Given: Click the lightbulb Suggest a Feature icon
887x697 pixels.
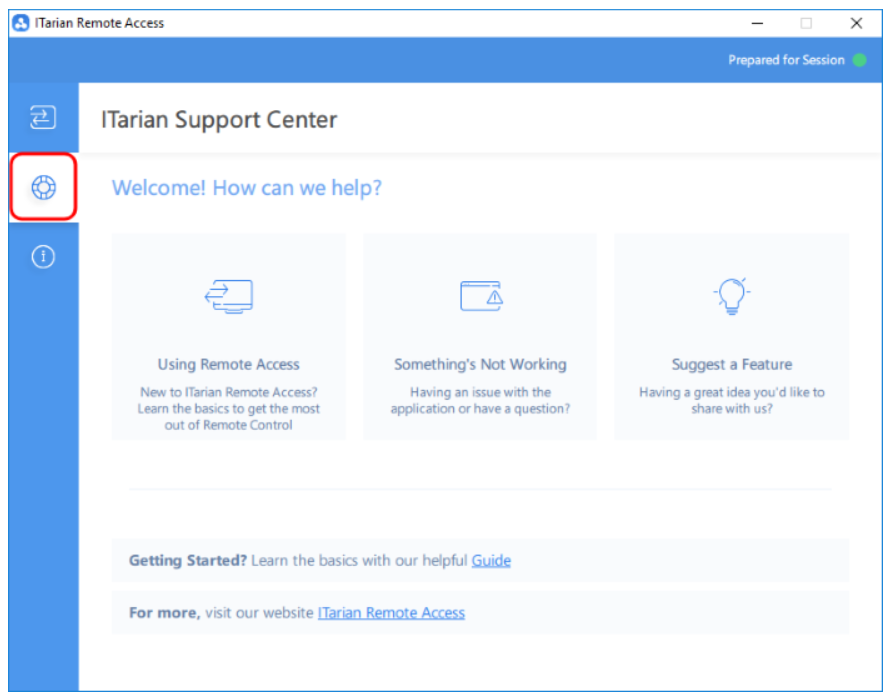Looking at the screenshot, I should 731,297.
